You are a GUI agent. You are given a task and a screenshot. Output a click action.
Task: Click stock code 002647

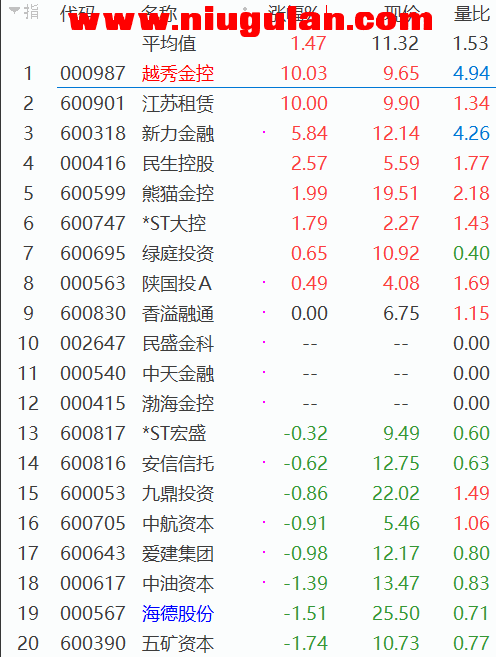pos(93,344)
